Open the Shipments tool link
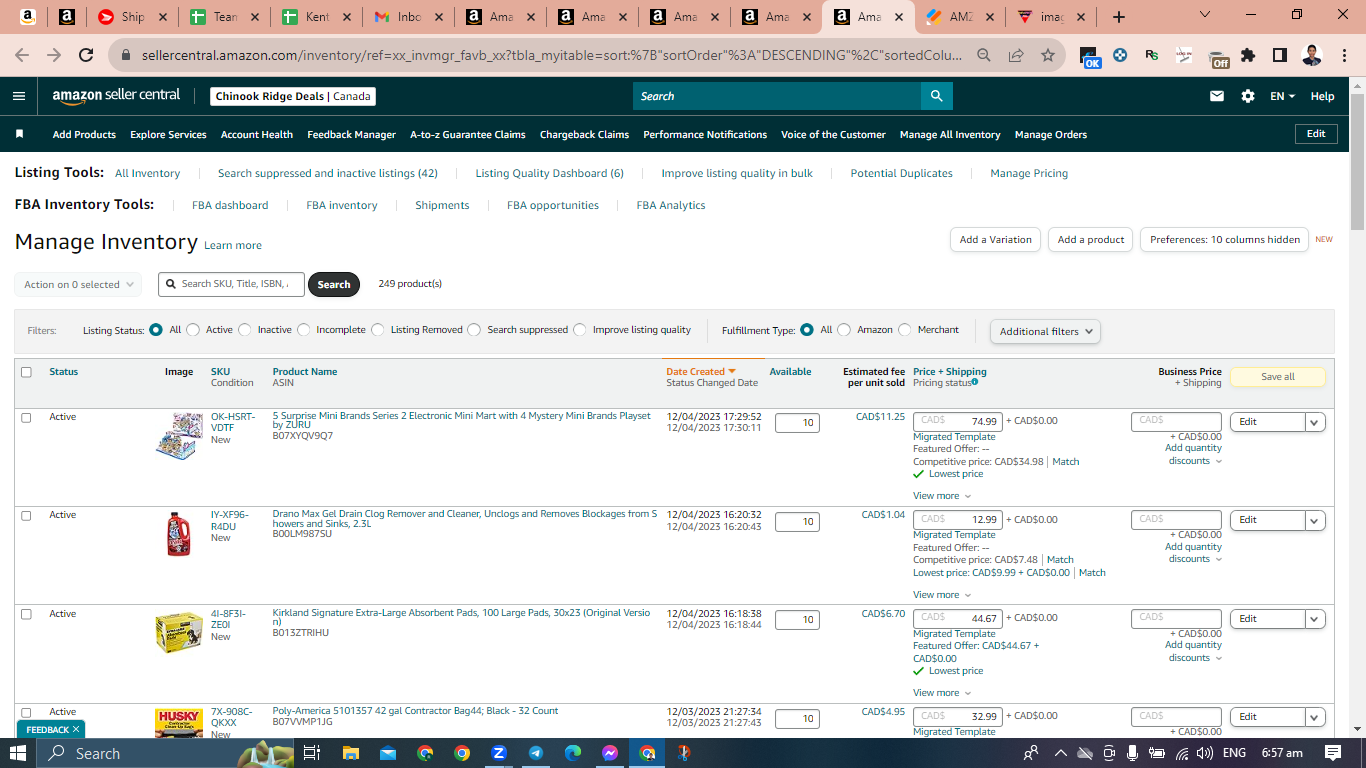The height and width of the screenshot is (768, 1366). pos(442,205)
